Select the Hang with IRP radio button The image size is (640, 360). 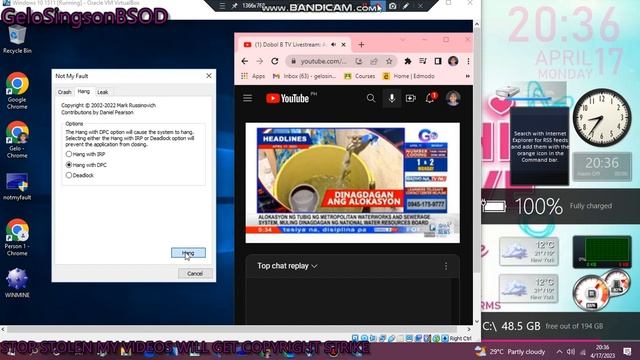pyautogui.click(x=85, y=154)
